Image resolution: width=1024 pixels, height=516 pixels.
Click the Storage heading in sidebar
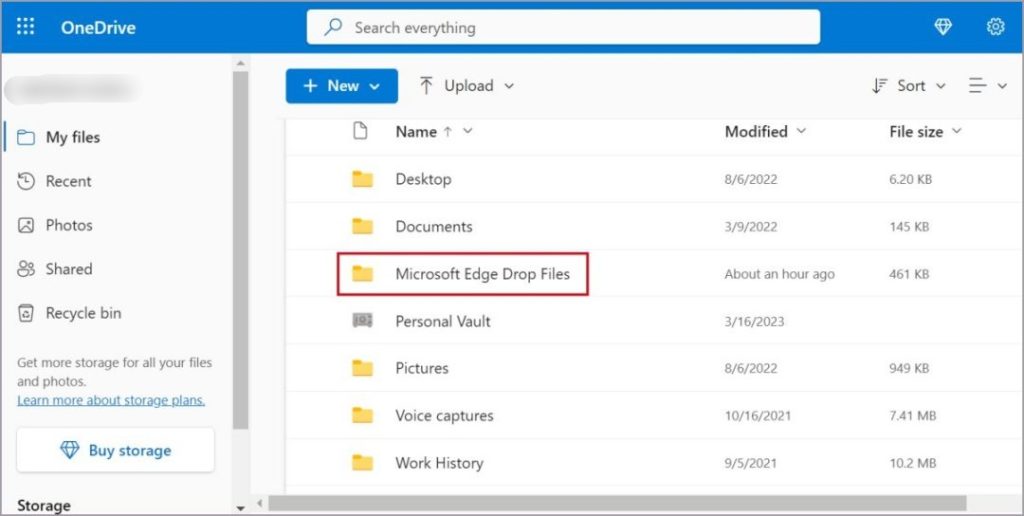coord(44,506)
